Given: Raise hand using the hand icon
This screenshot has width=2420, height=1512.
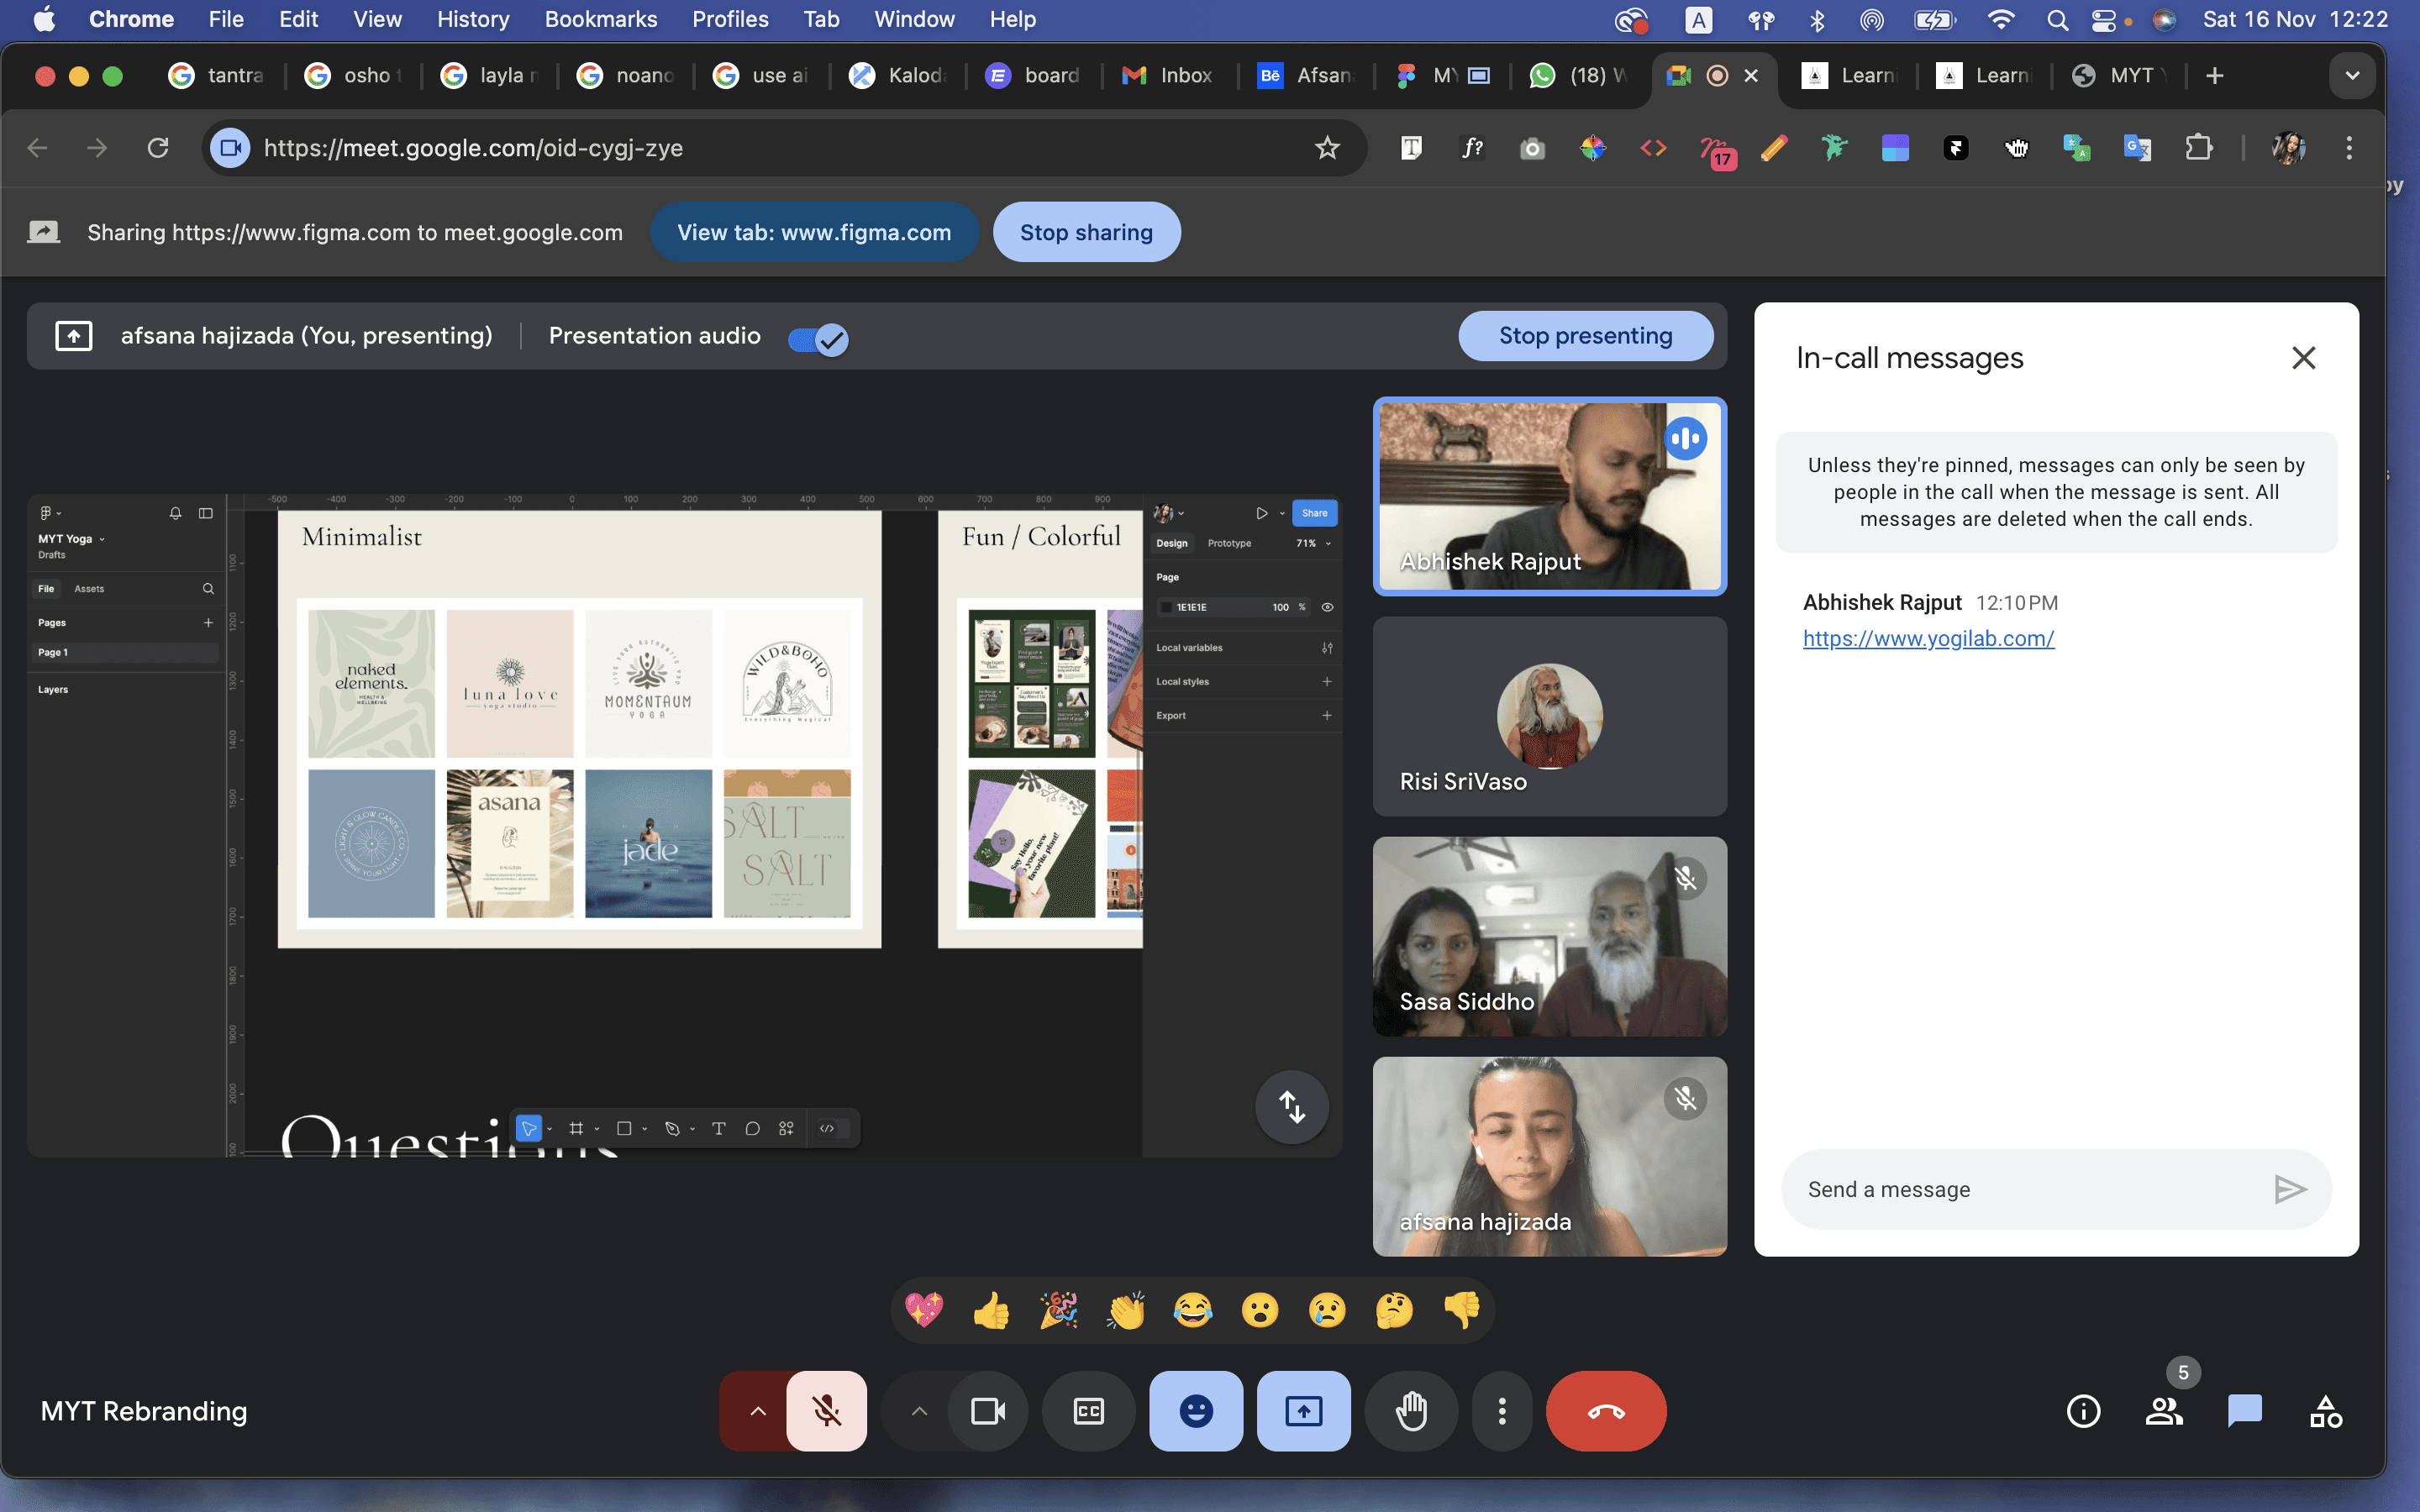Looking at the screenshot, I should click(1411, 1411).
